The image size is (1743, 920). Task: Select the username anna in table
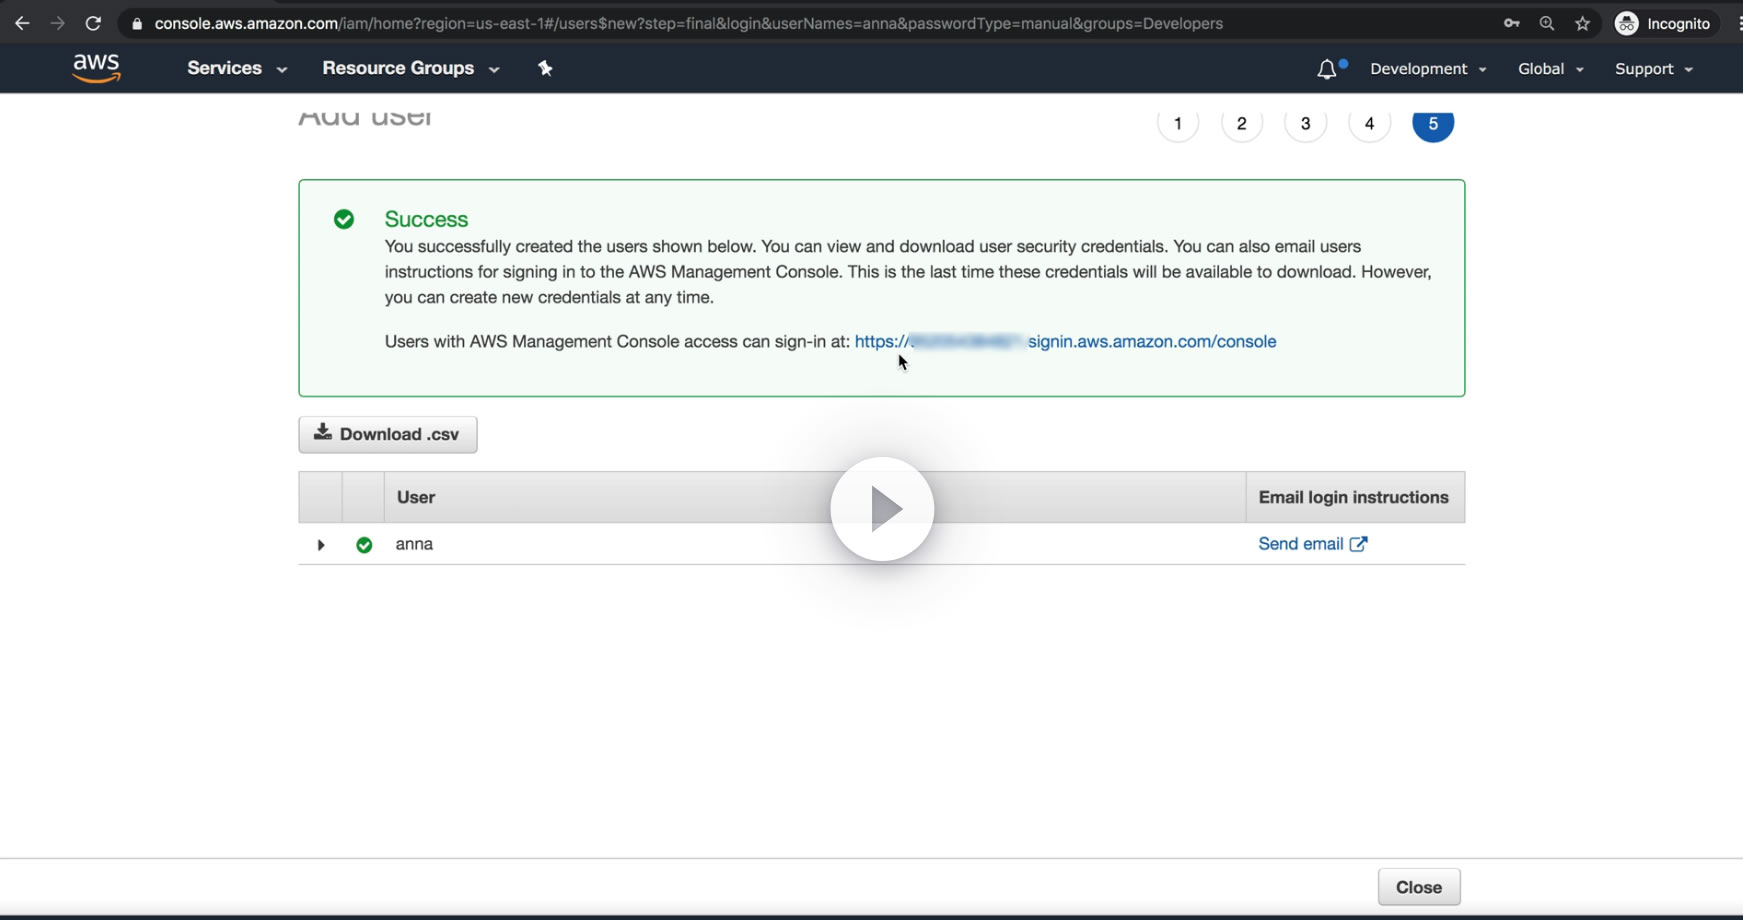click(x=414, y=544)
